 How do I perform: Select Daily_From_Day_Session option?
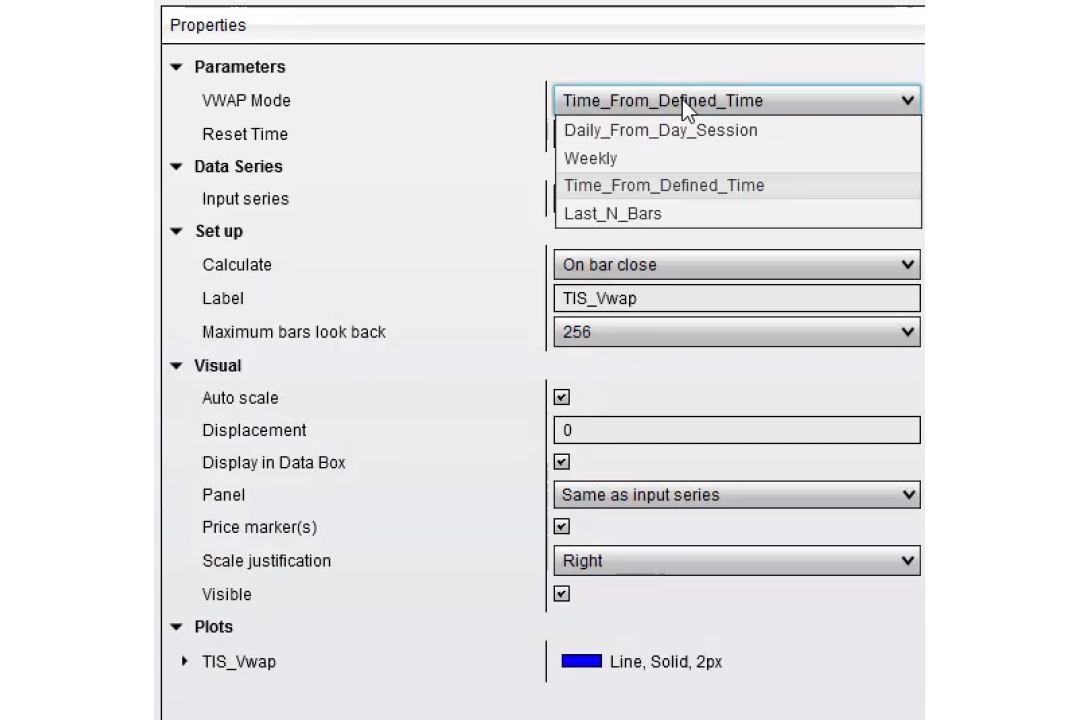(x=738, y=130)
